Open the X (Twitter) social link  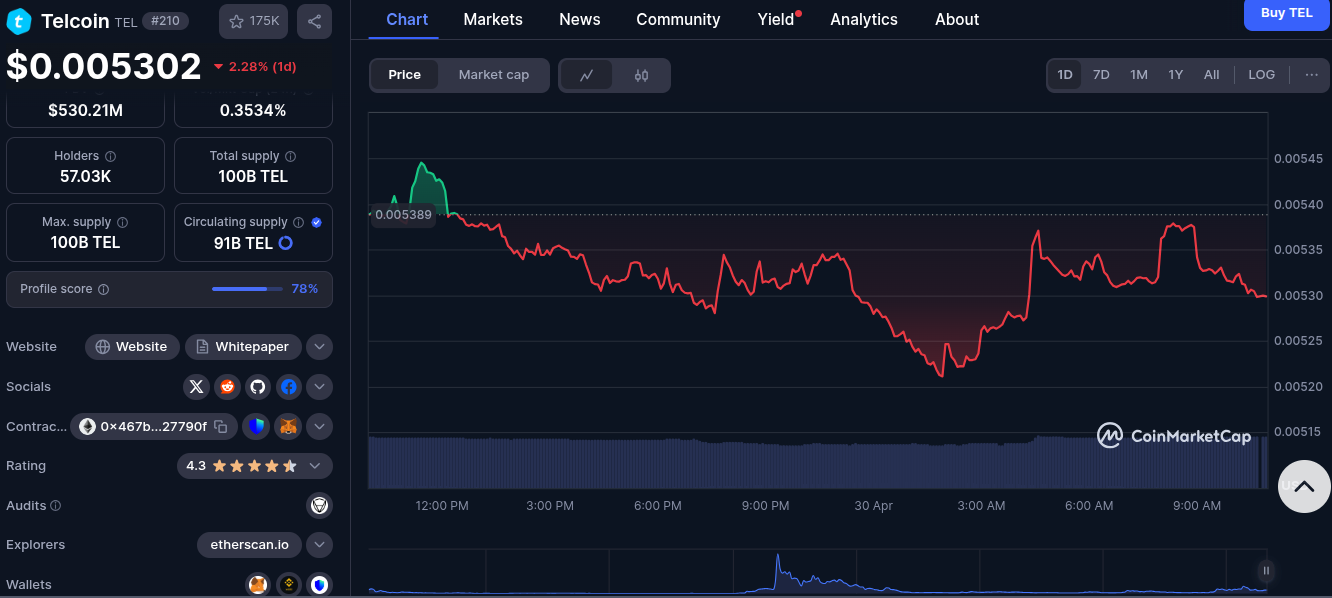[196, 387]
